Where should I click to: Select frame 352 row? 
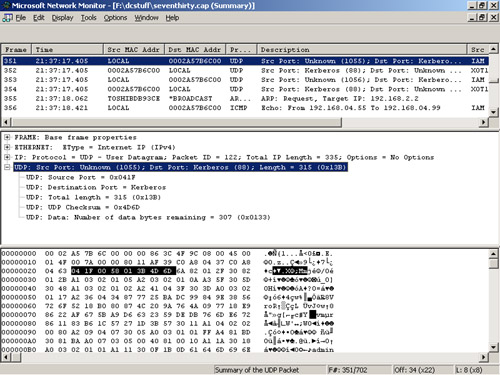tap(246, 70)
